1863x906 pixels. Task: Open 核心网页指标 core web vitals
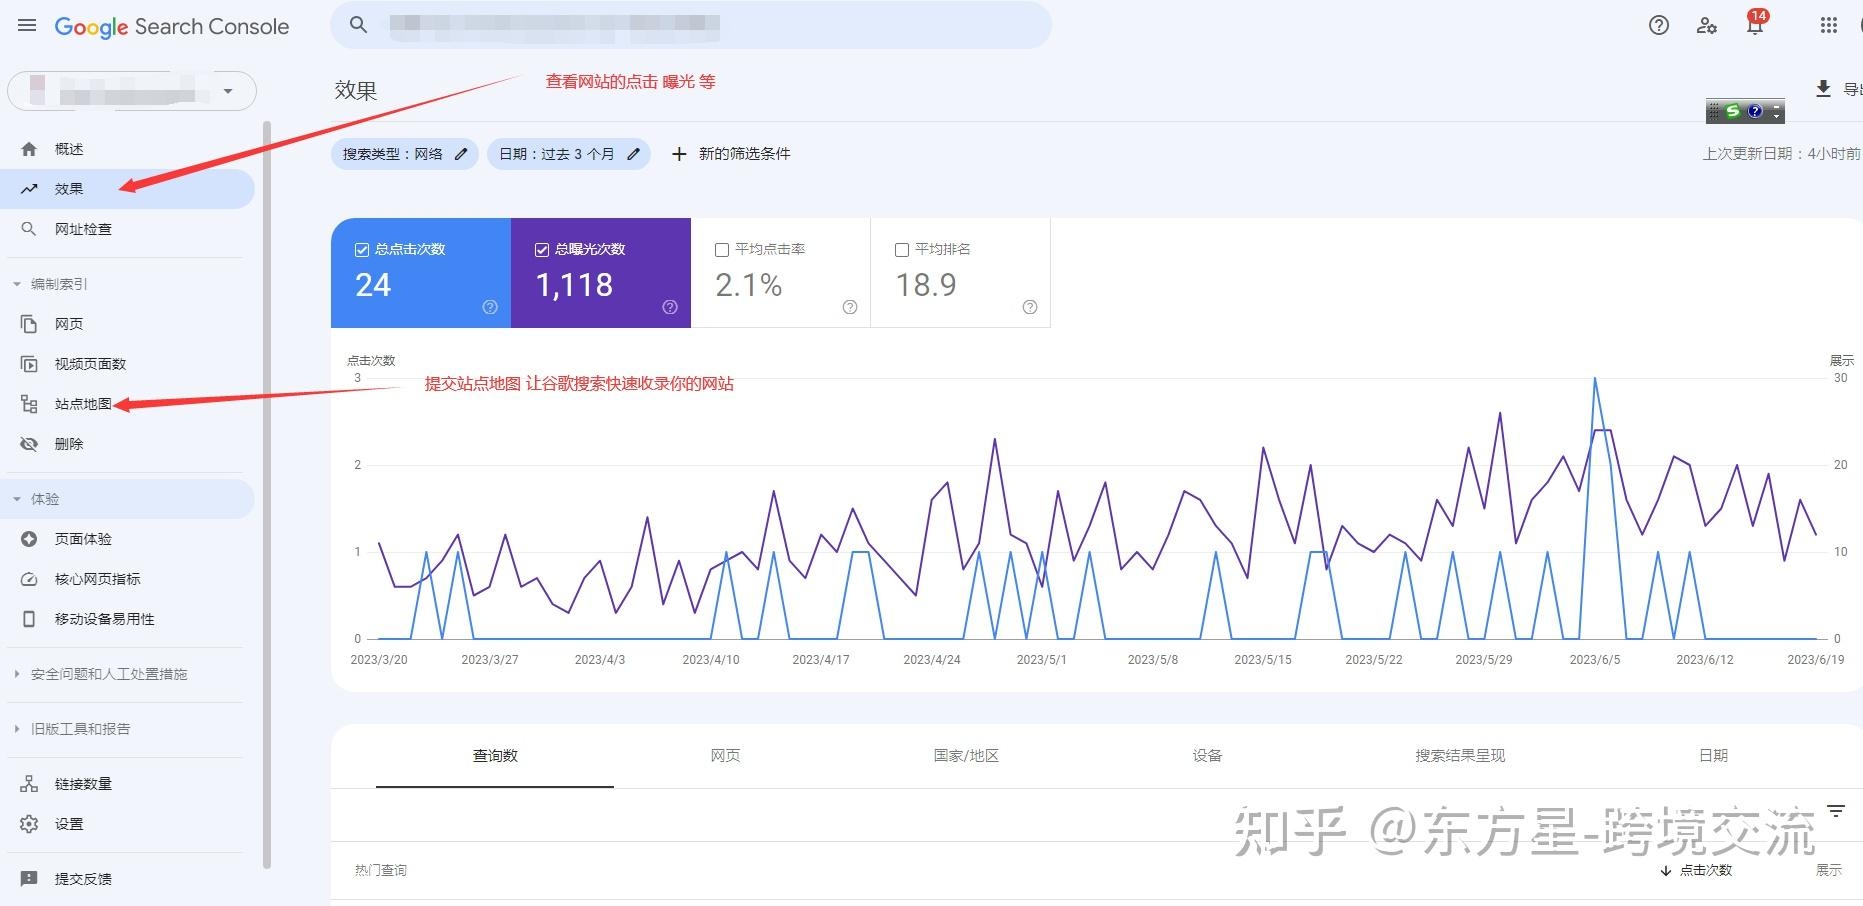pos(95,578)
